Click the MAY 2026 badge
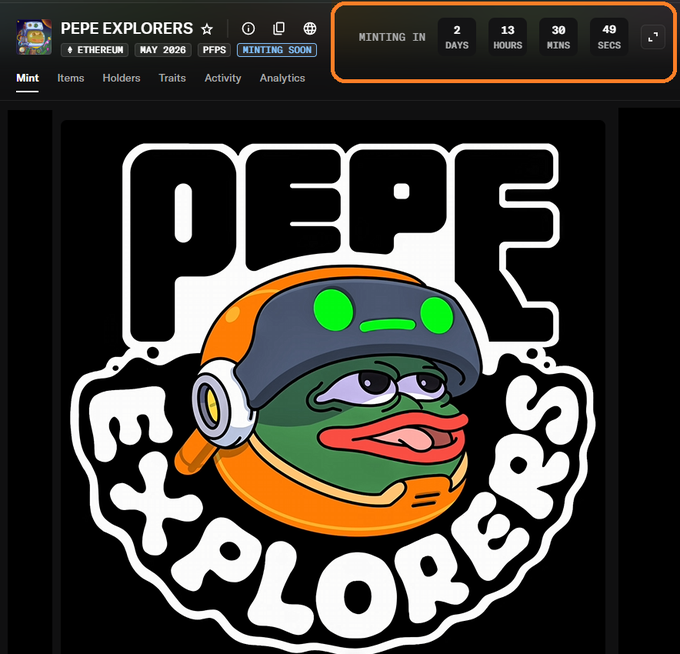680x654 pixels. coord(163,50)
